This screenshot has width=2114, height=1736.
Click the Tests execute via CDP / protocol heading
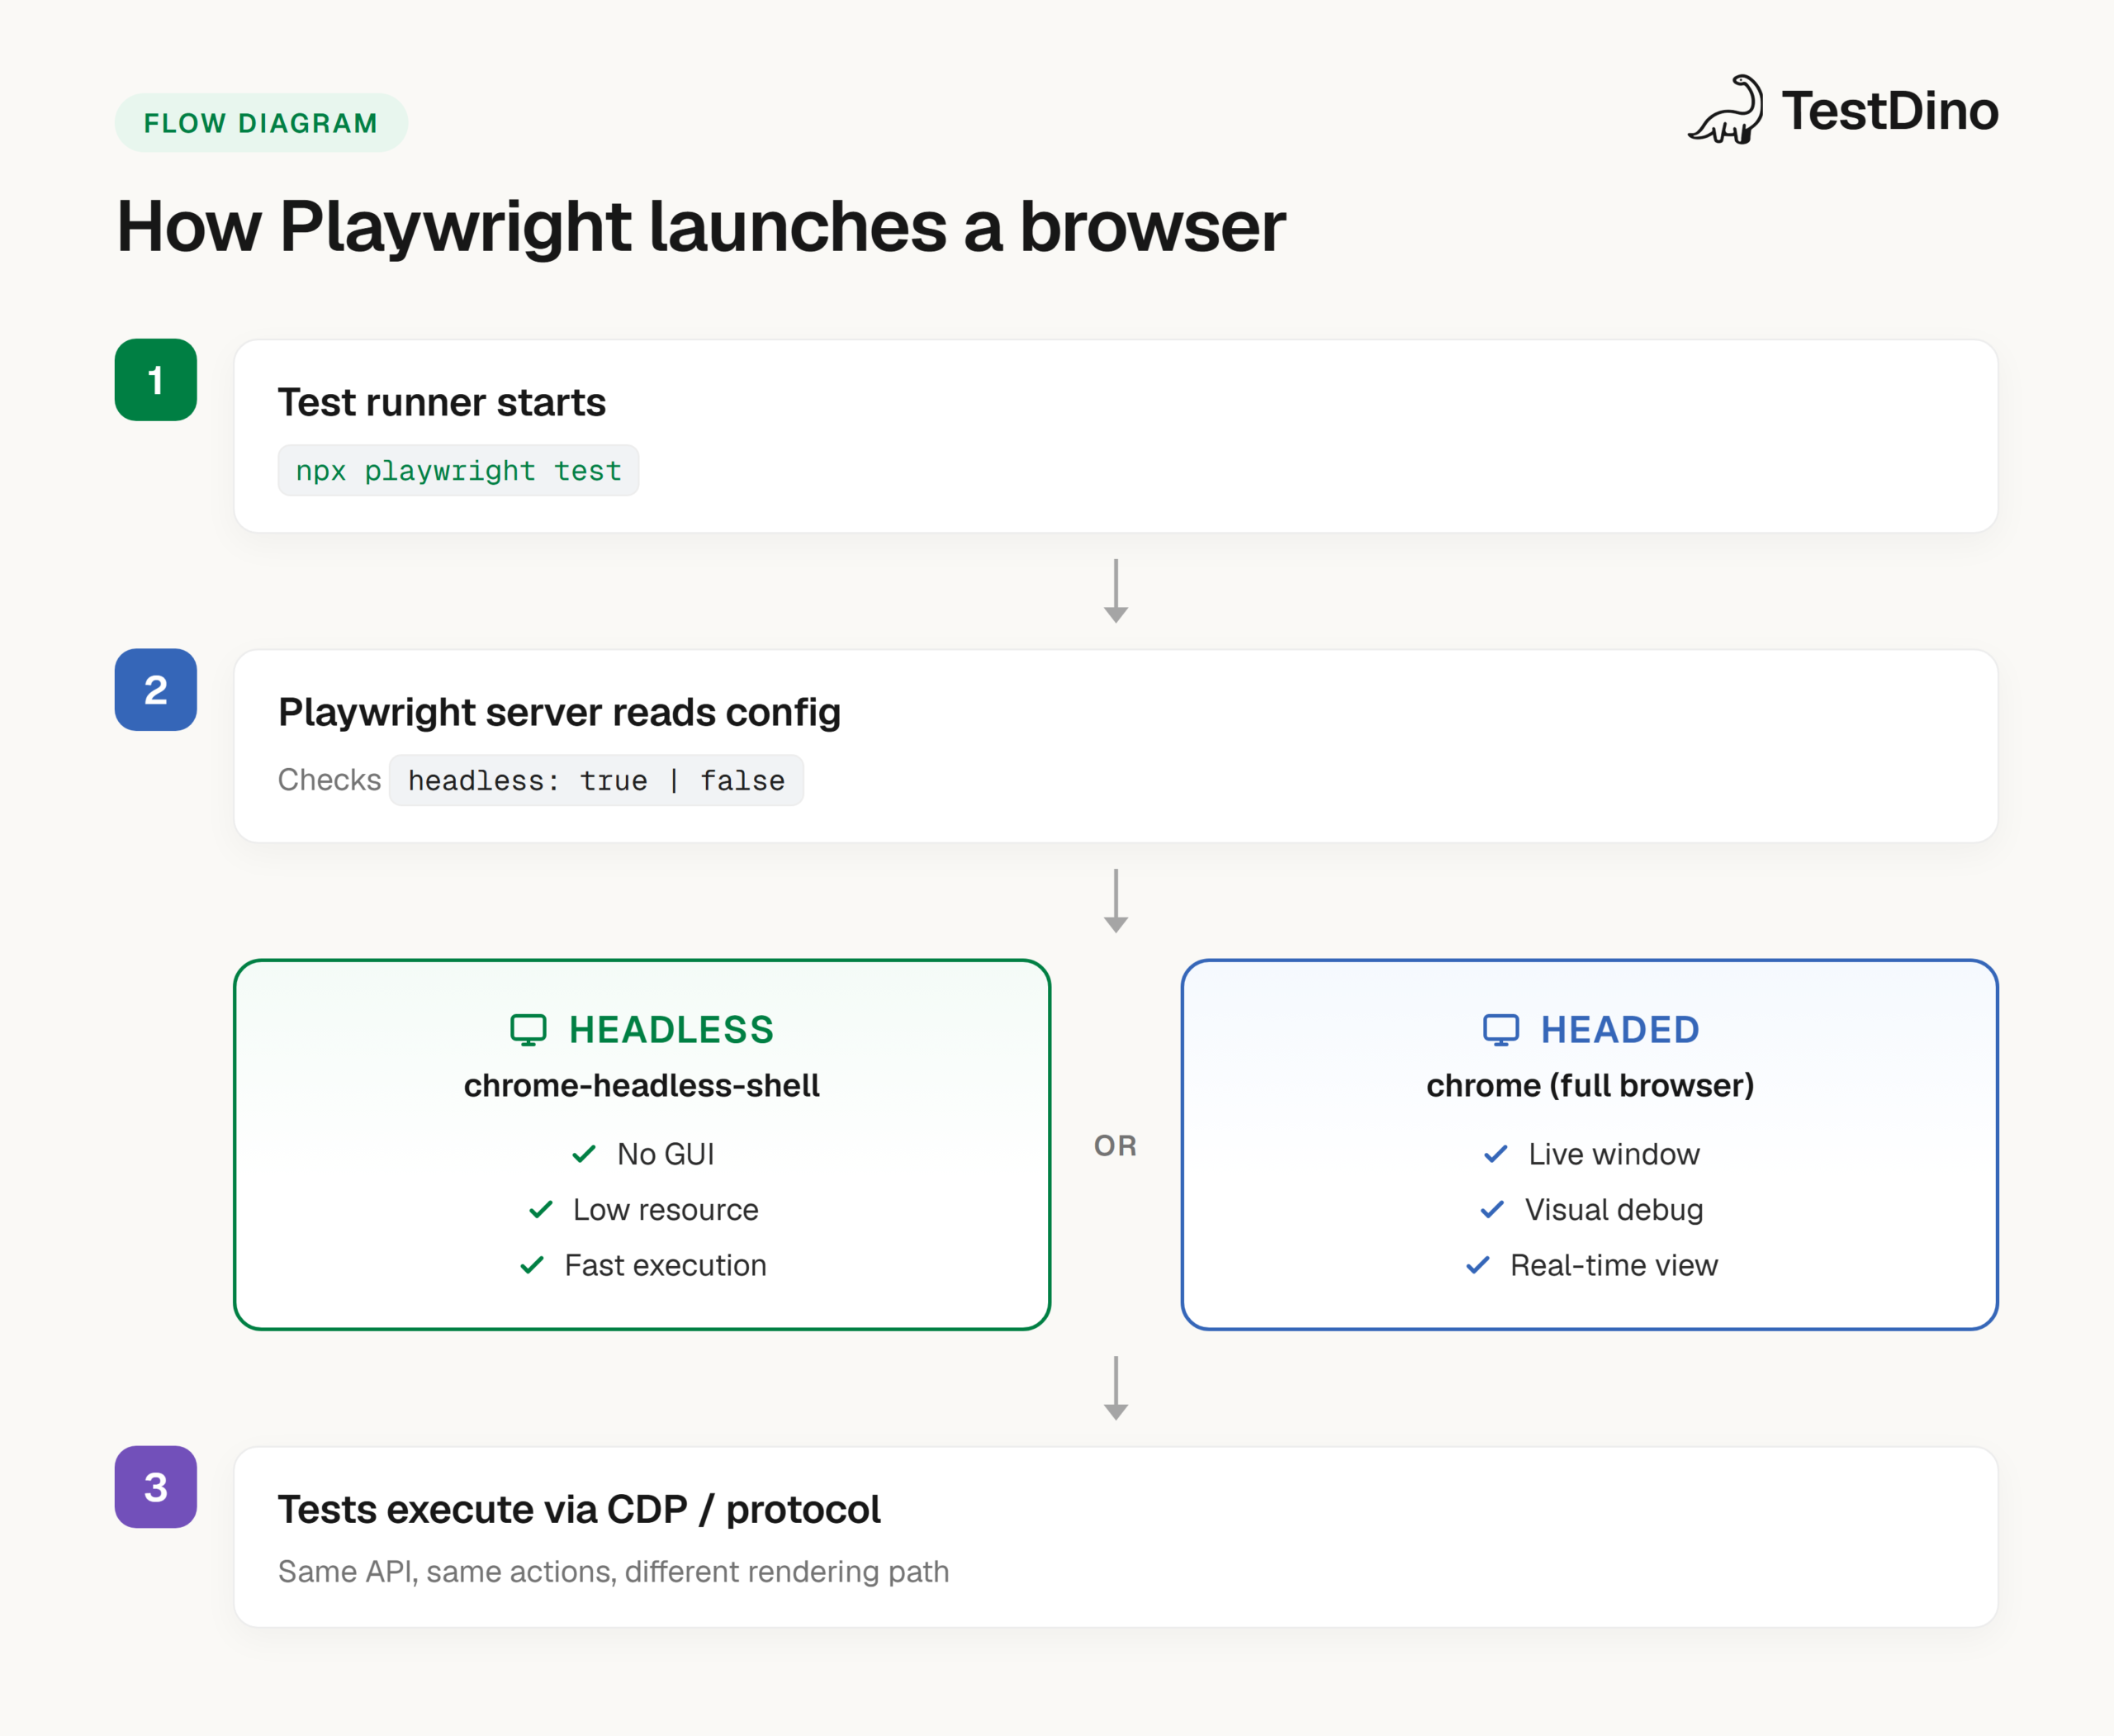[x=579, y=1510]
